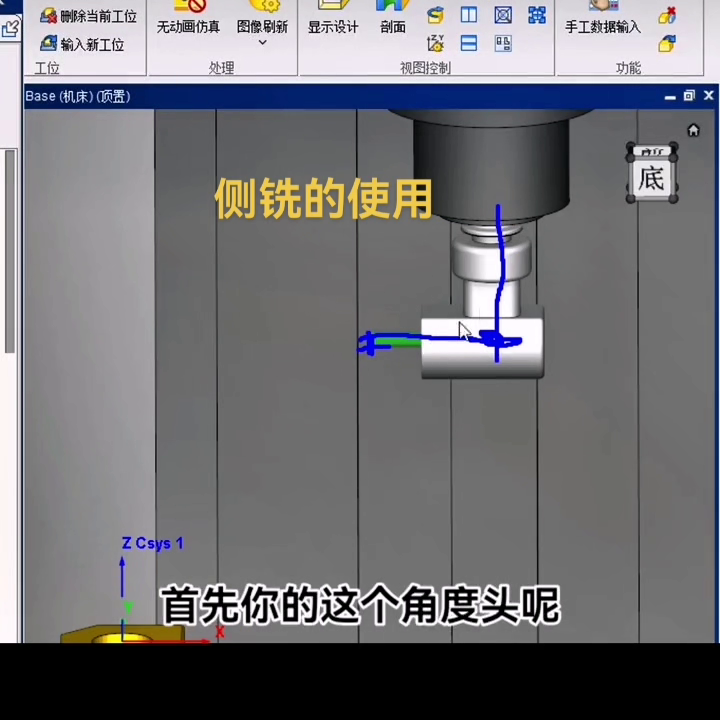
Task: Click the home view icon in viewport
Action: click(693, 130)
